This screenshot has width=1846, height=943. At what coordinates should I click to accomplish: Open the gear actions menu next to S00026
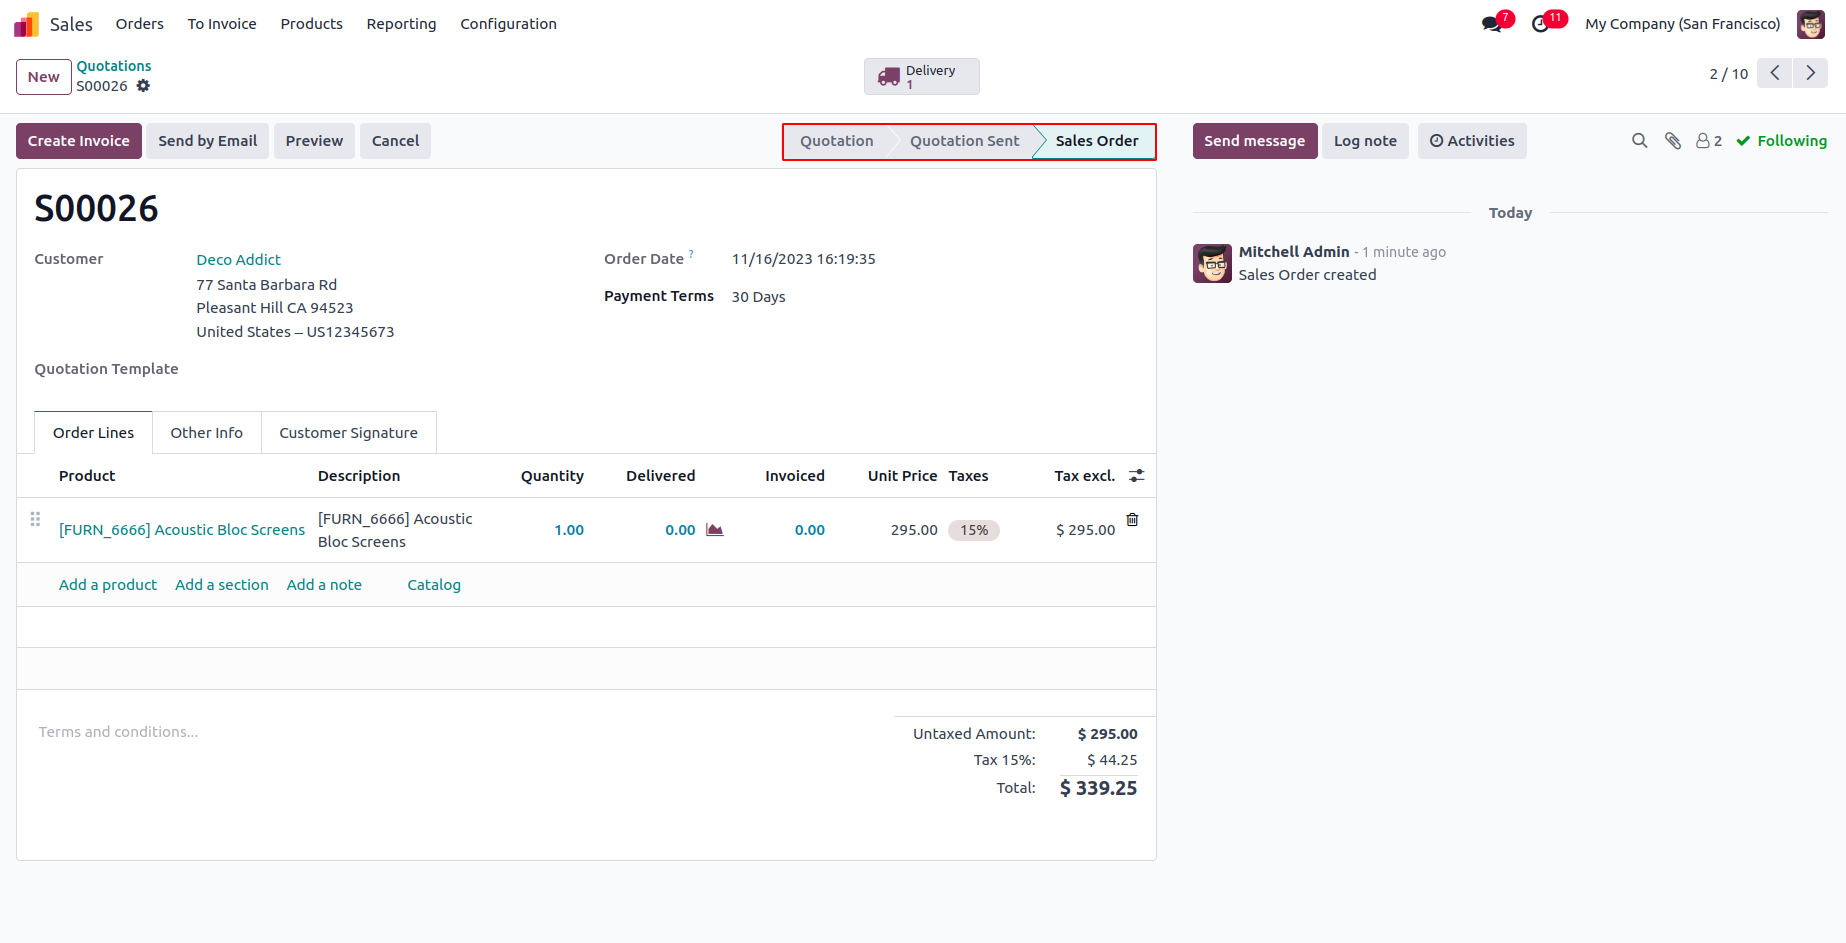[143, 86]
